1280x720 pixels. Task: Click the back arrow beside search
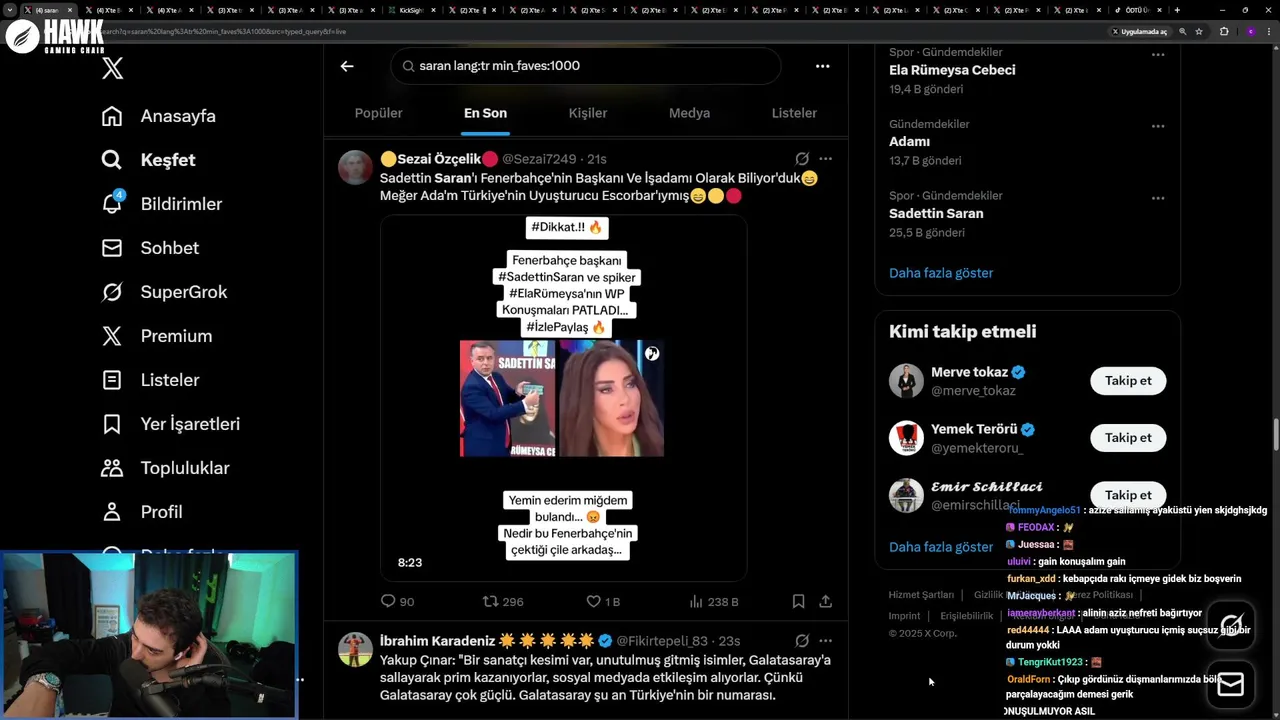pyautogui.click(x=347, y=66)
